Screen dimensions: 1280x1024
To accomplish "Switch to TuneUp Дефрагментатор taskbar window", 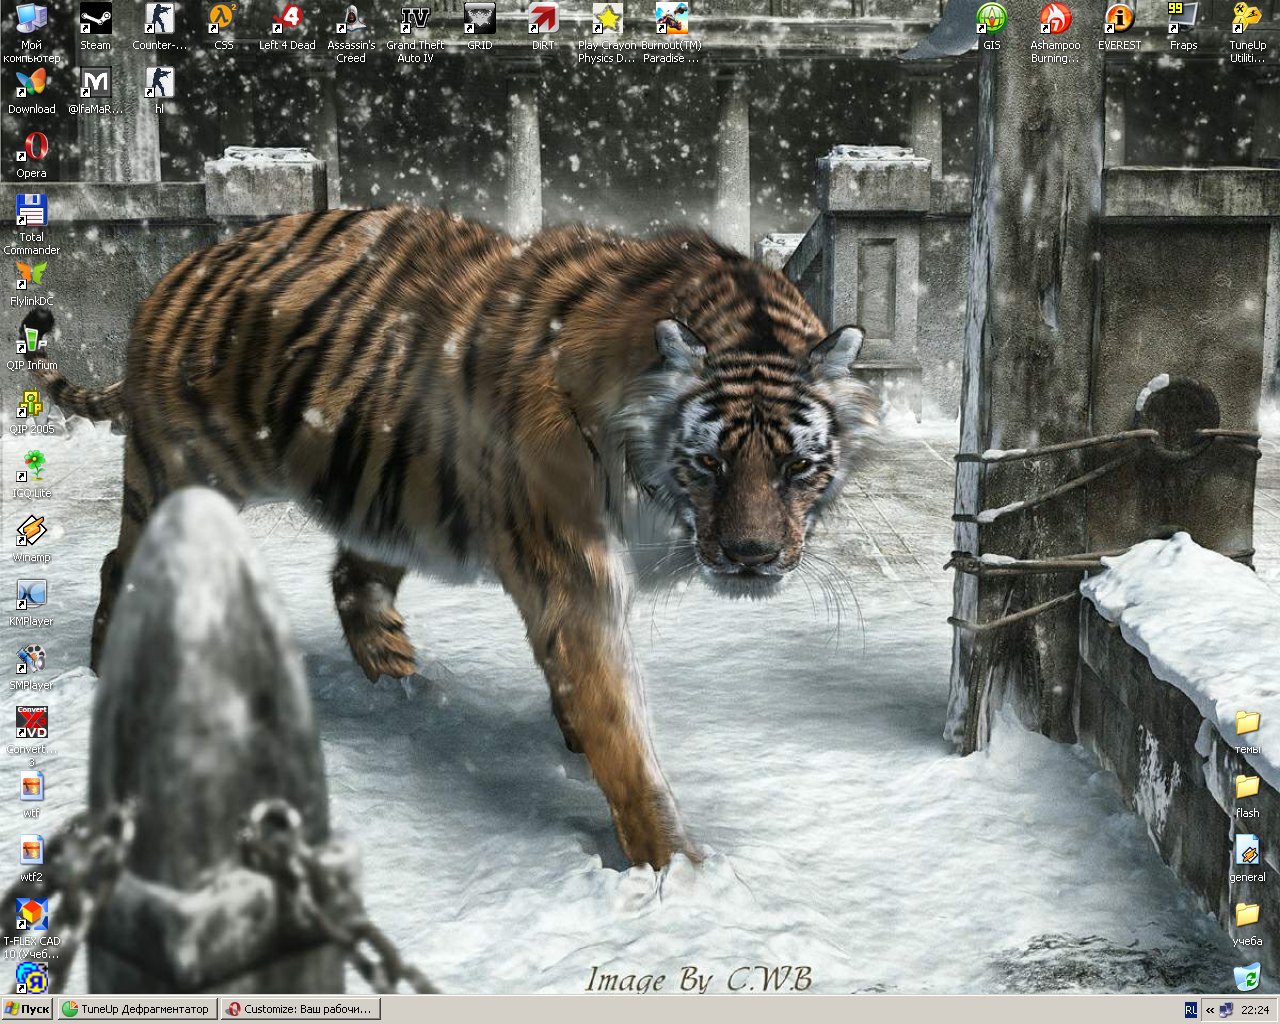I will click(137, 1009).
